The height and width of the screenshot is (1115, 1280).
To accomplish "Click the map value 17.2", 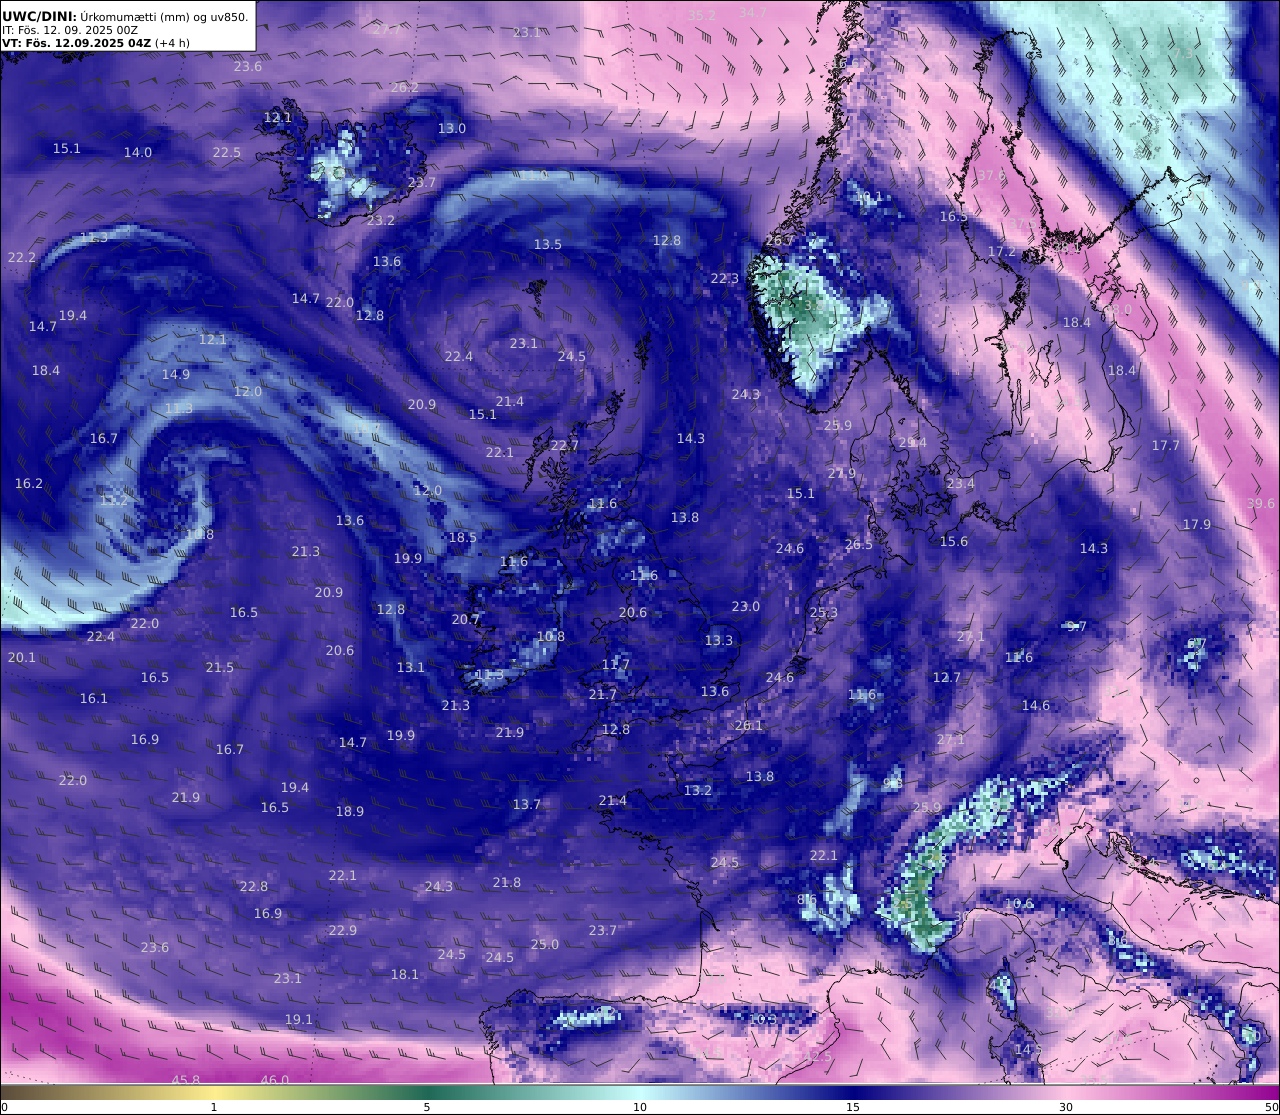I will pyautogui.click(x=1002, y=252).
